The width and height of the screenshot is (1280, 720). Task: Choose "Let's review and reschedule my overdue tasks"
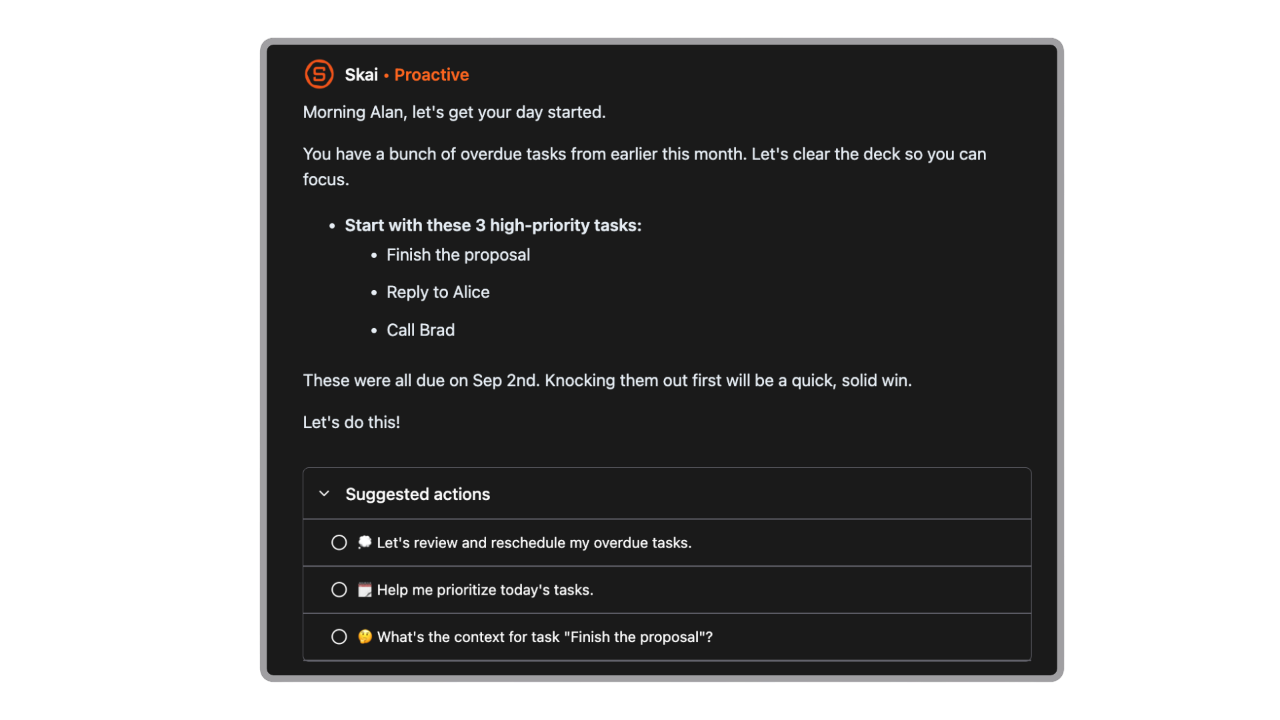pyautogui.click(x=533, y=541)
